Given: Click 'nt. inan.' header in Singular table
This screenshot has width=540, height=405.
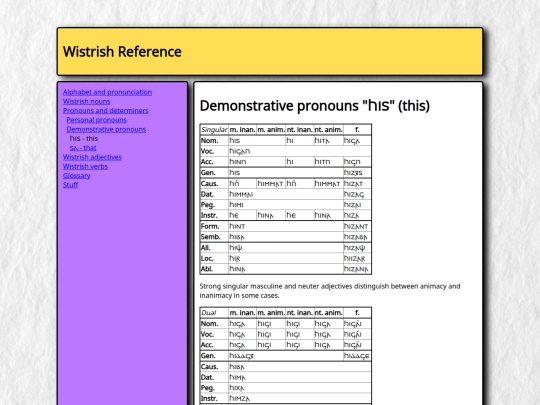Looking at the screenshot, I should [x=300, y=130].
